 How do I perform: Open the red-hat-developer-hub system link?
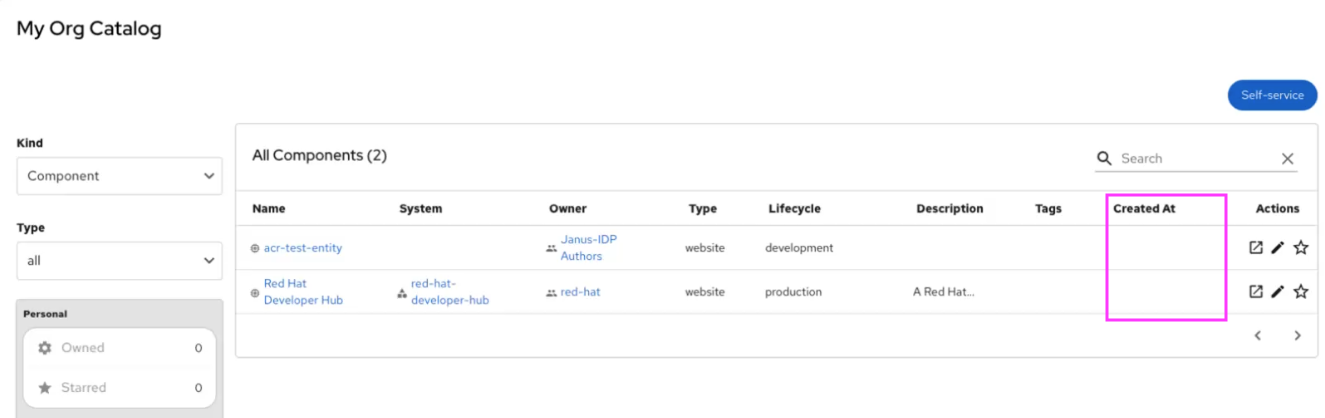click(x=449, y=292)
